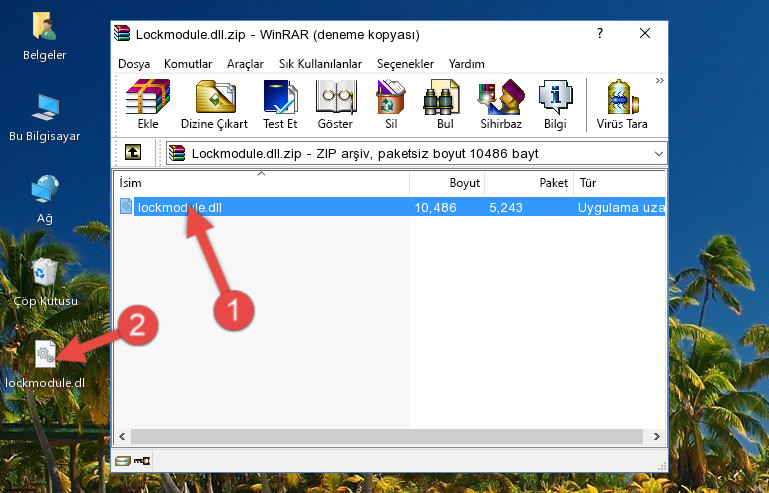Click the disk icon in status bar
The width and height of the screenshot is (769, 493).
pyautogui.click(x=123, y=461)
